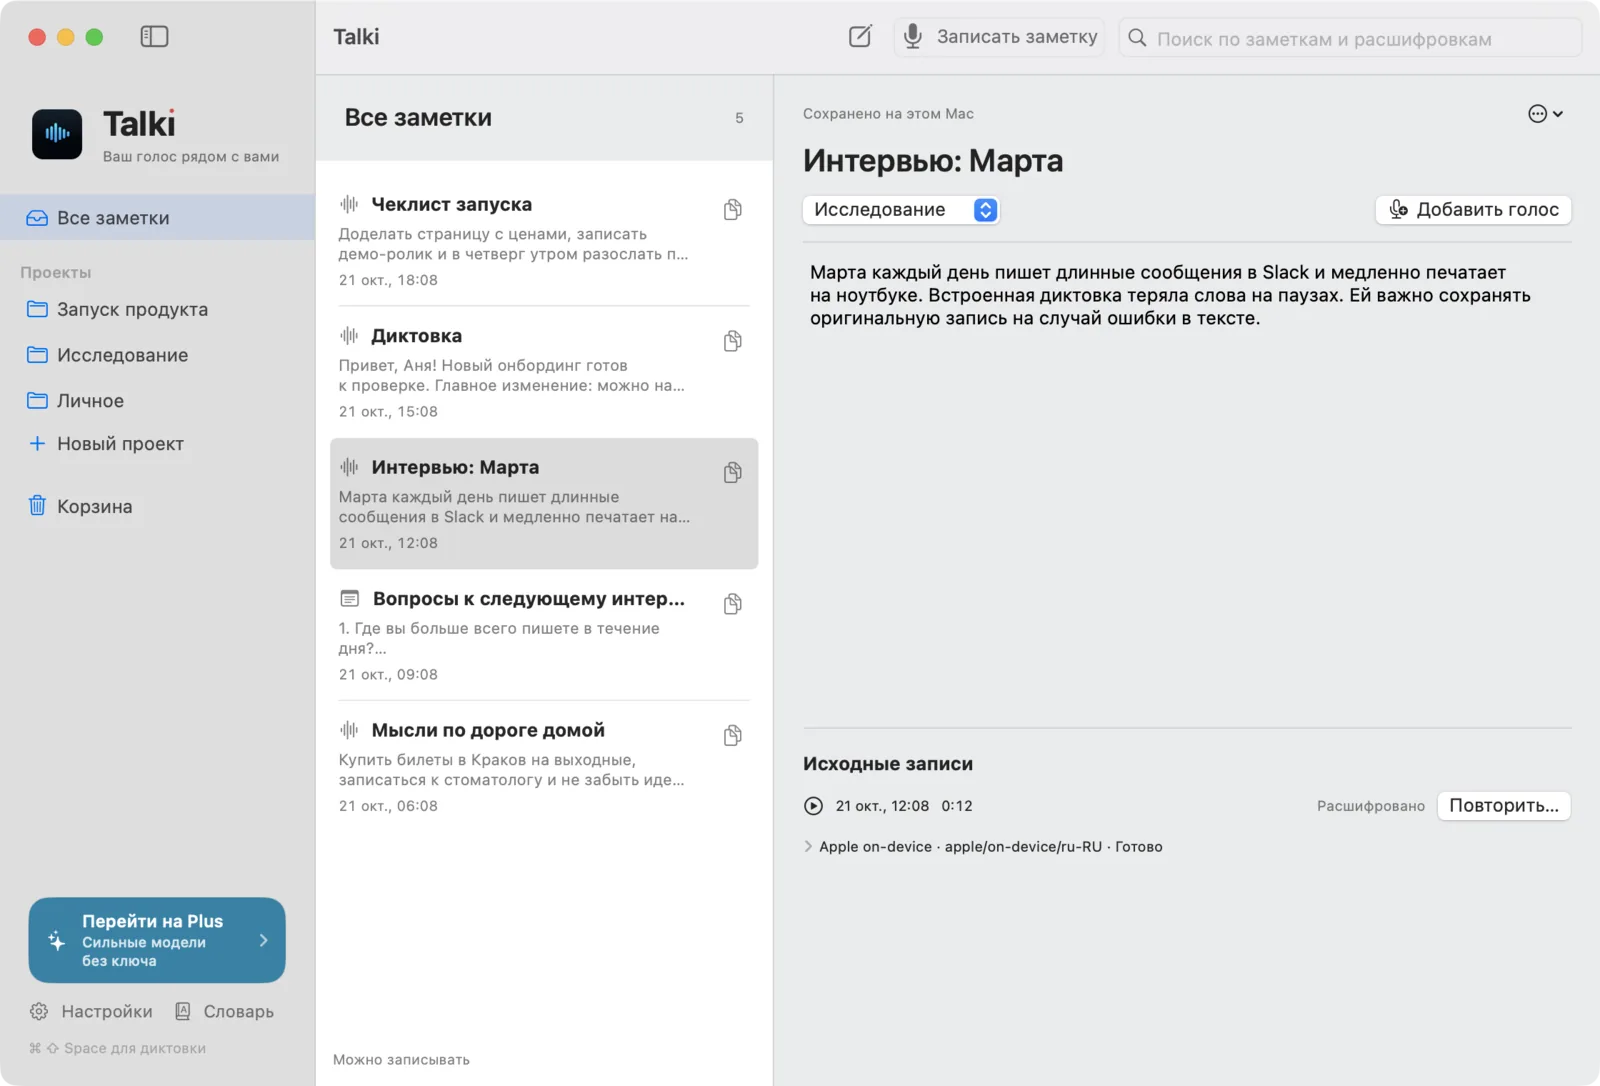1600x1086 pixels.
Task: Click the Space для диктовки shortcut hint
Action: pos(118,1048)
